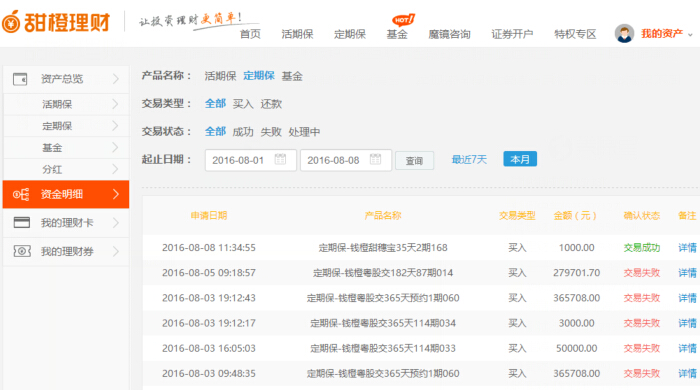Click the chevron in the 分红 row

pyautogui.click(x=115, y=169)
